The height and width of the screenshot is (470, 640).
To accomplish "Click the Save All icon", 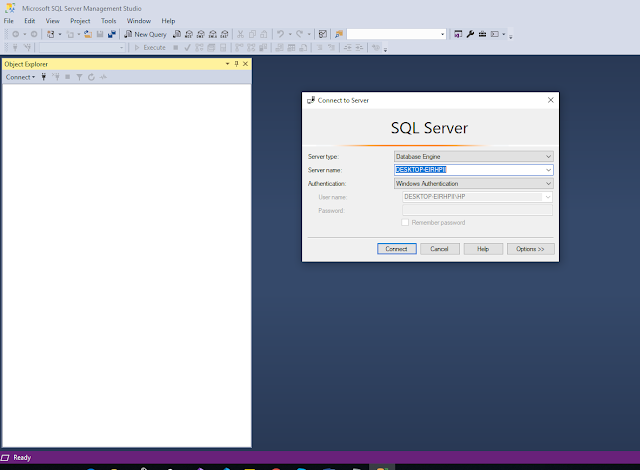I will [112, 34].
